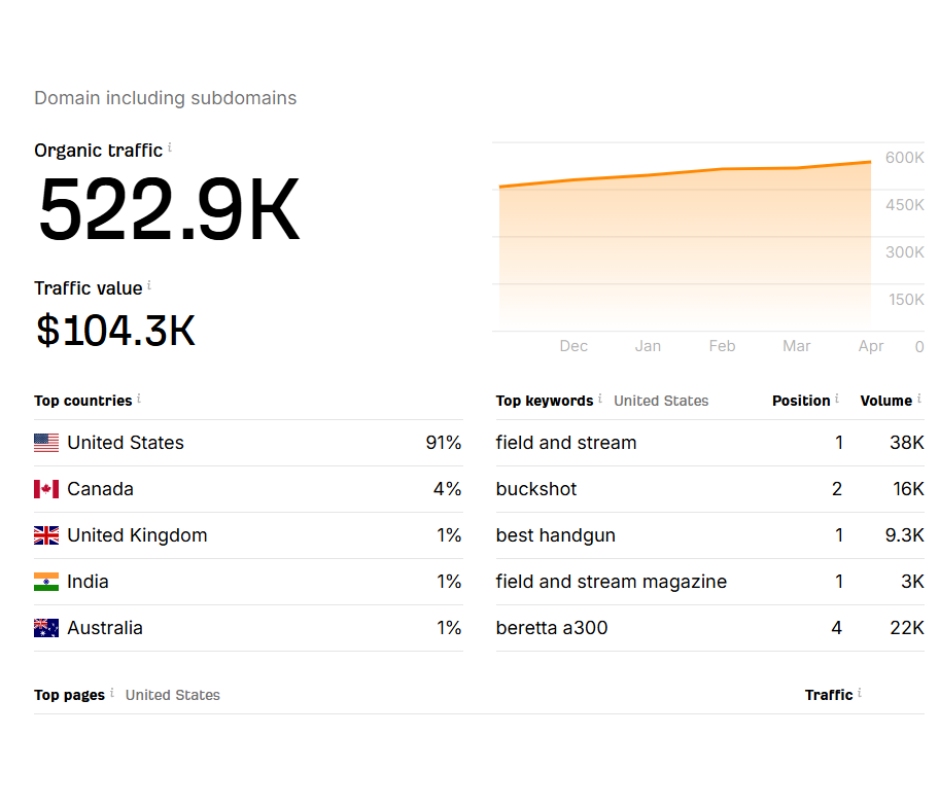Click the 600K chart axis label
The width and height of the screenshot is (940, 788).
[x=905, y=158]
